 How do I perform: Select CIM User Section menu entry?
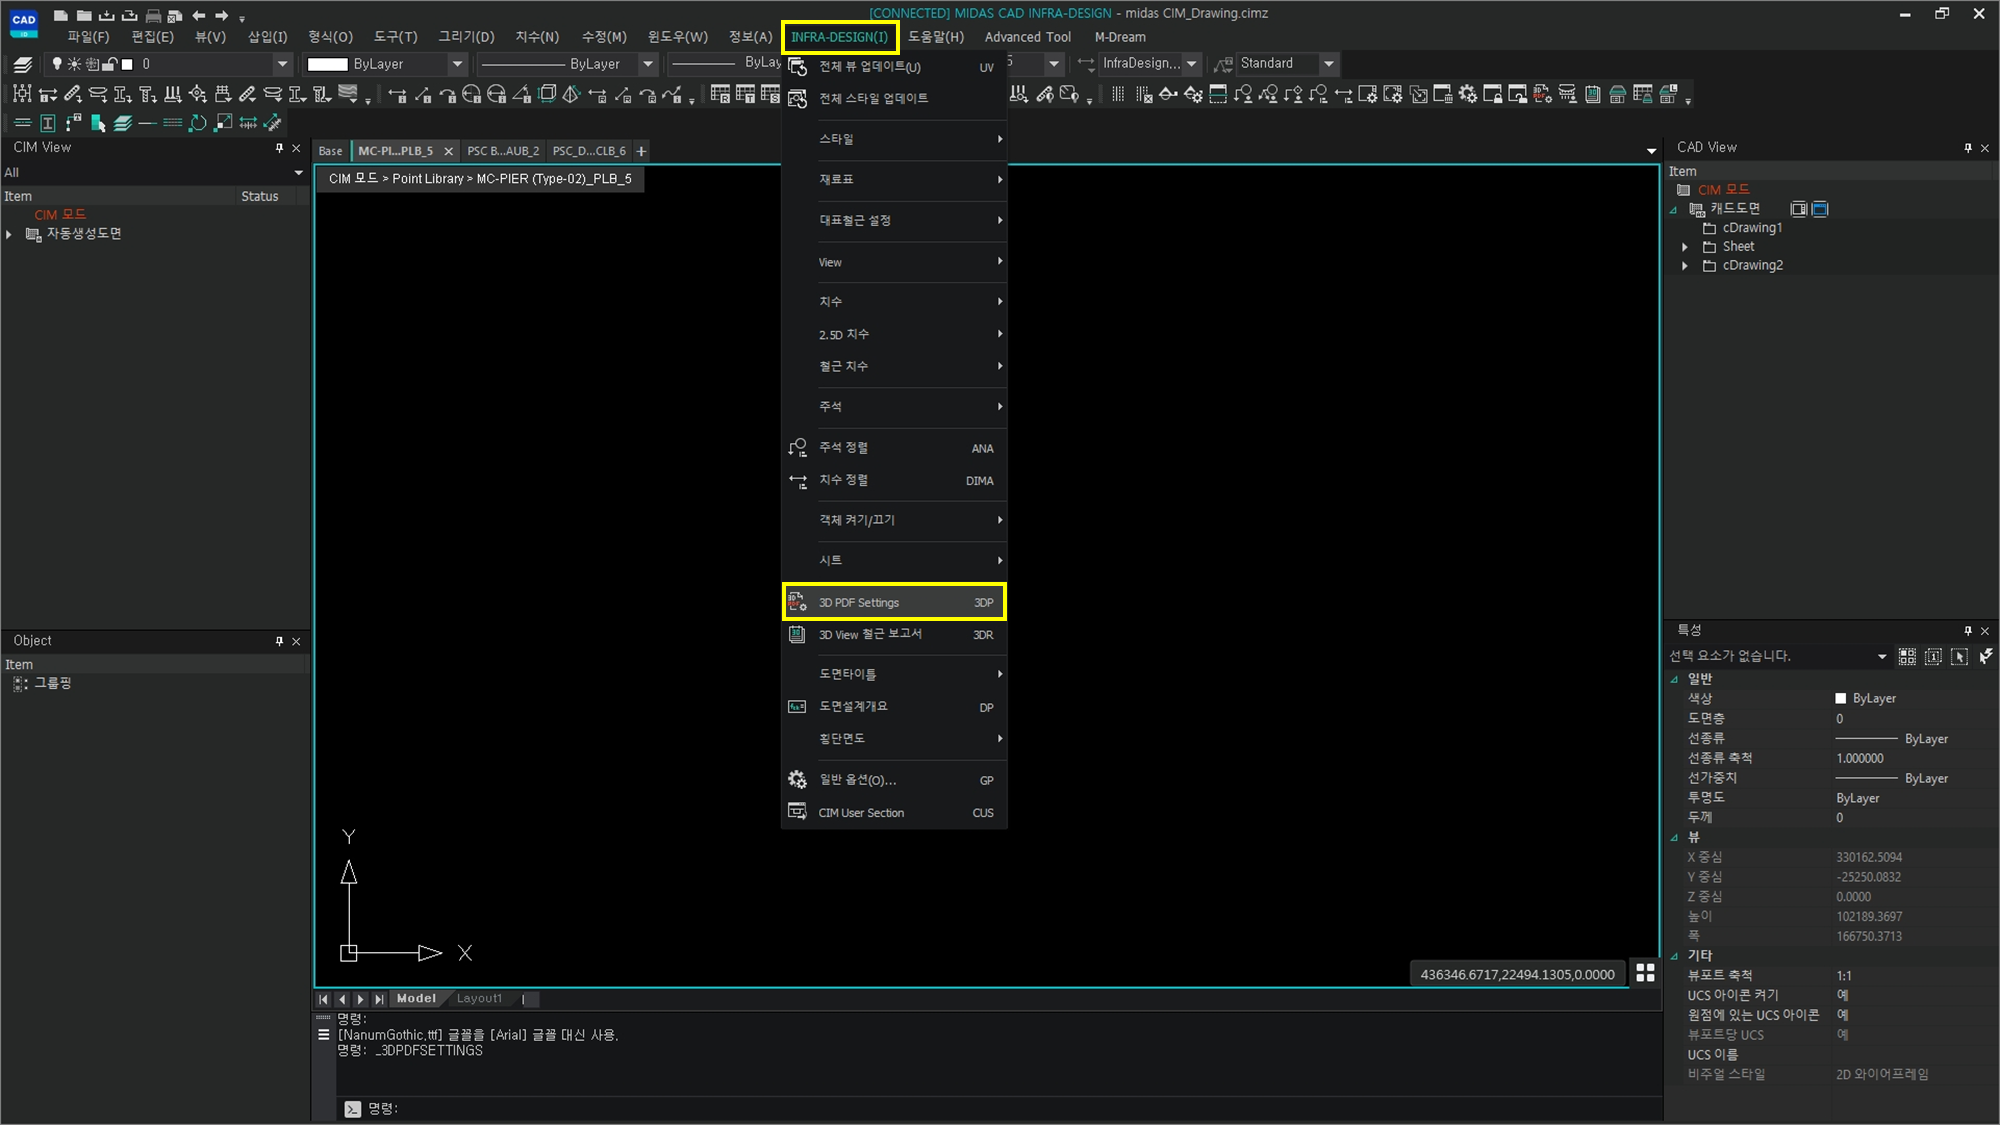pos(861,813)
